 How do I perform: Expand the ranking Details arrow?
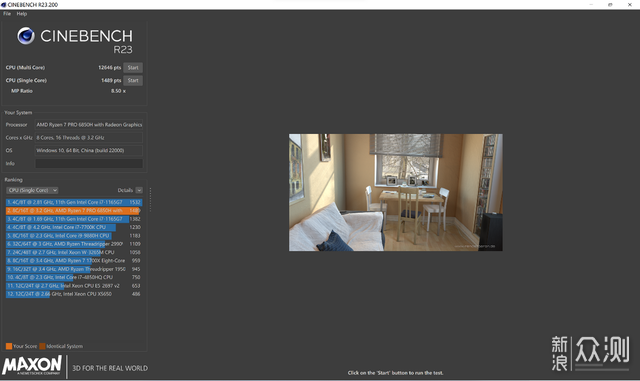(x=139, y=190)
